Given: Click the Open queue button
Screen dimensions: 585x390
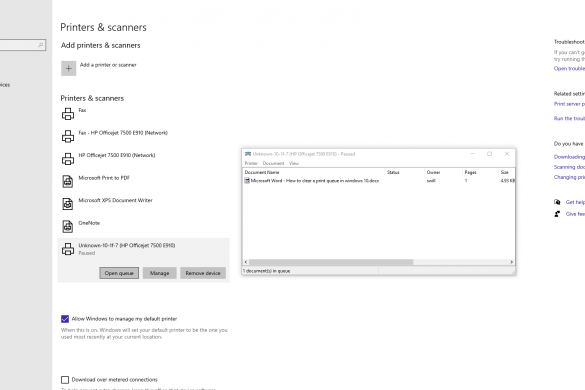Looking at the screenshot, I should (x=119, y=273).
